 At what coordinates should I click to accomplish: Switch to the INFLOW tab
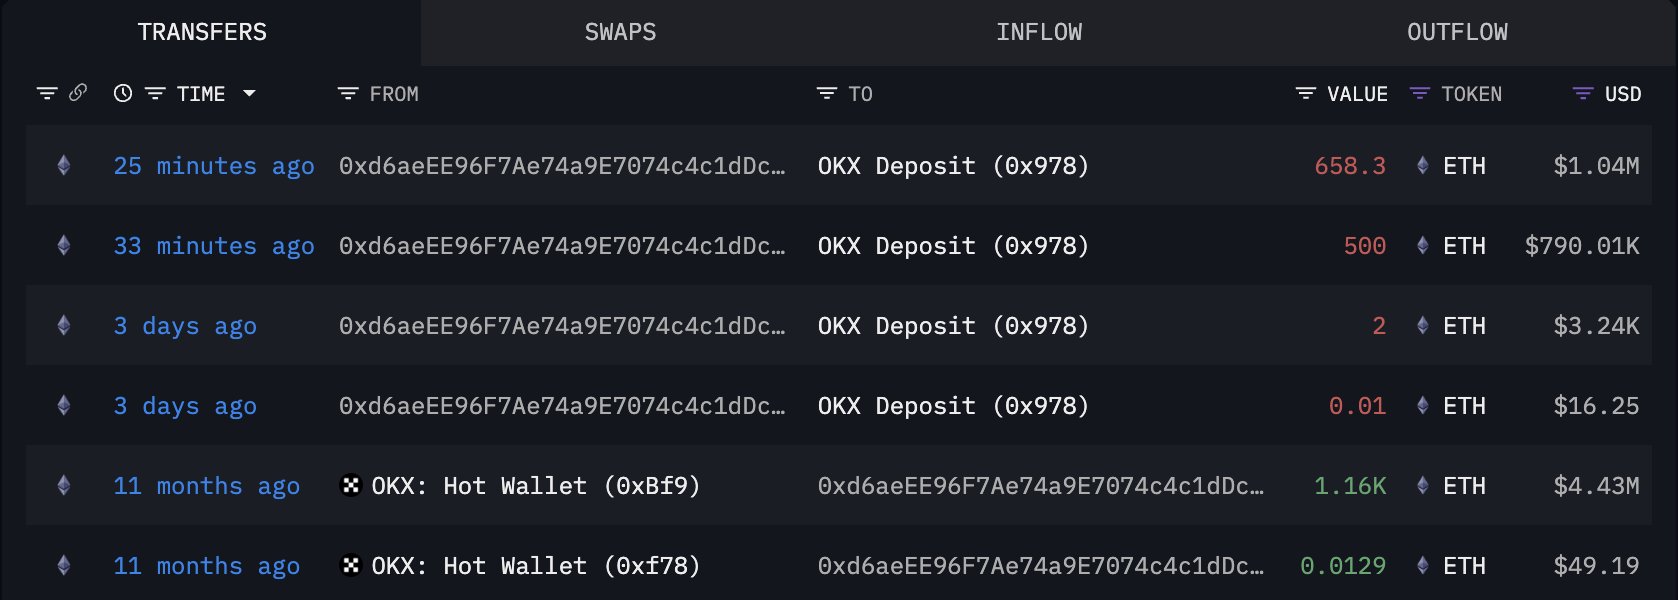[1039, 32]
